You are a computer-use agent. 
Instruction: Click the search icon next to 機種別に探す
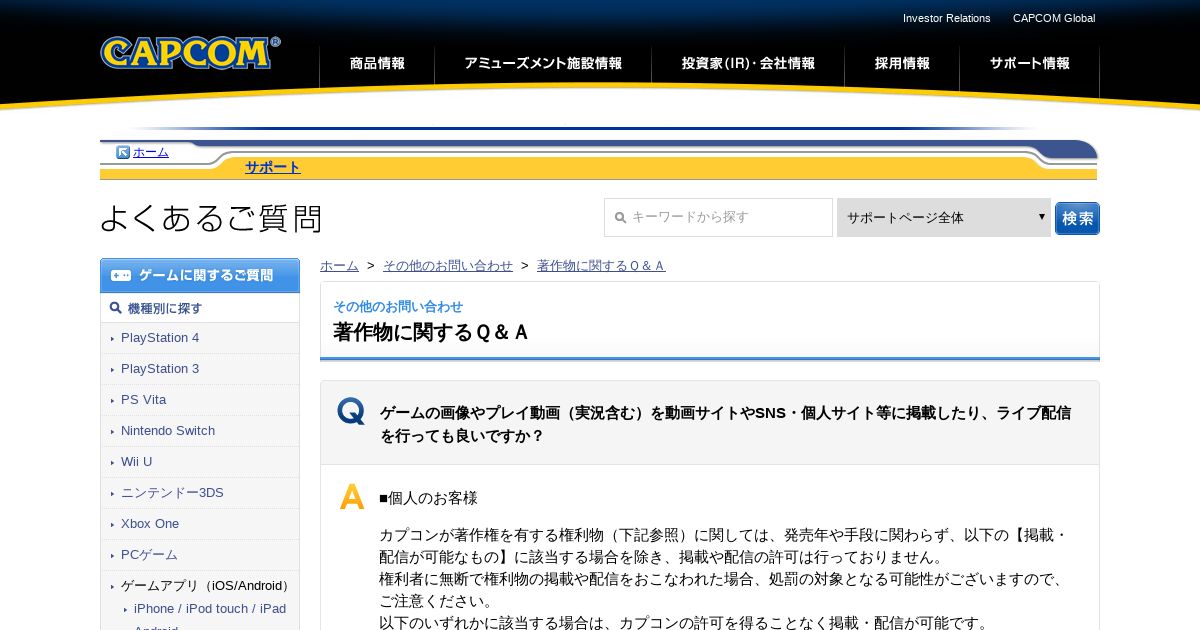coord(116,308)
